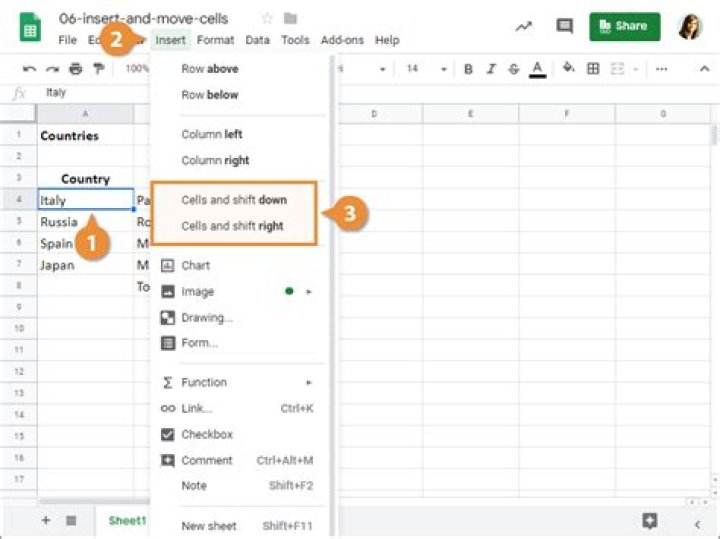Click the undo arrow icon

29,69
